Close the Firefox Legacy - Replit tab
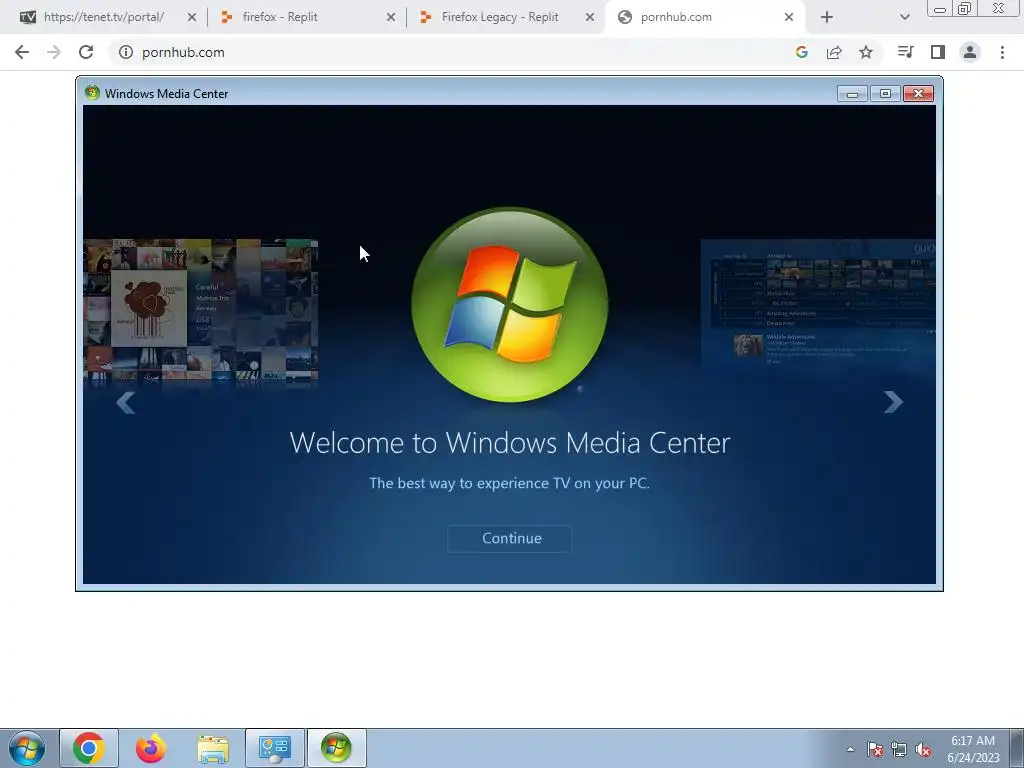The image size is (1024, 768). [590, 18]
